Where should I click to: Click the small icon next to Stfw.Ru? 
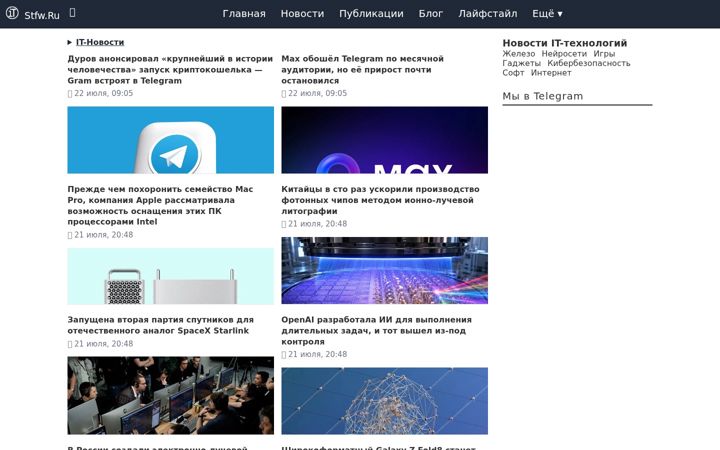72,12
